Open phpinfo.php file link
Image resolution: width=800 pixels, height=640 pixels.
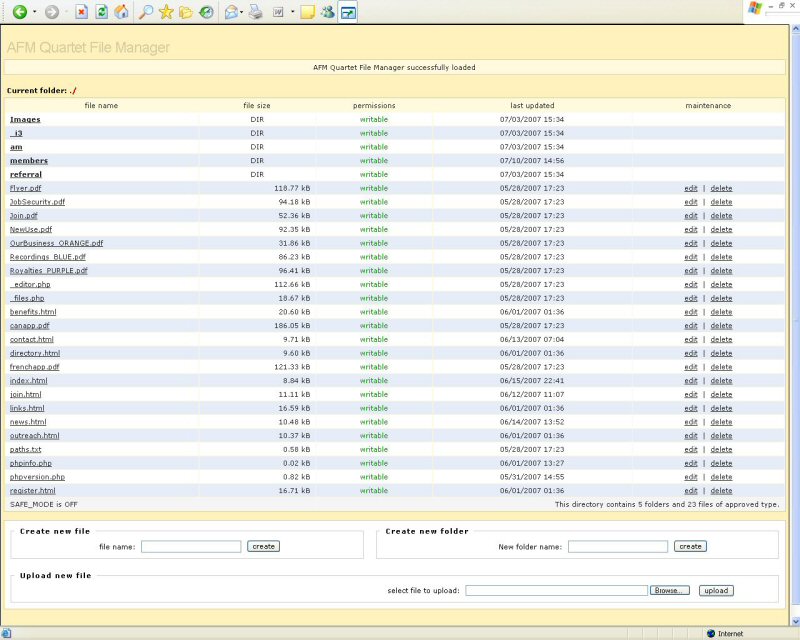tap(31, 463)
